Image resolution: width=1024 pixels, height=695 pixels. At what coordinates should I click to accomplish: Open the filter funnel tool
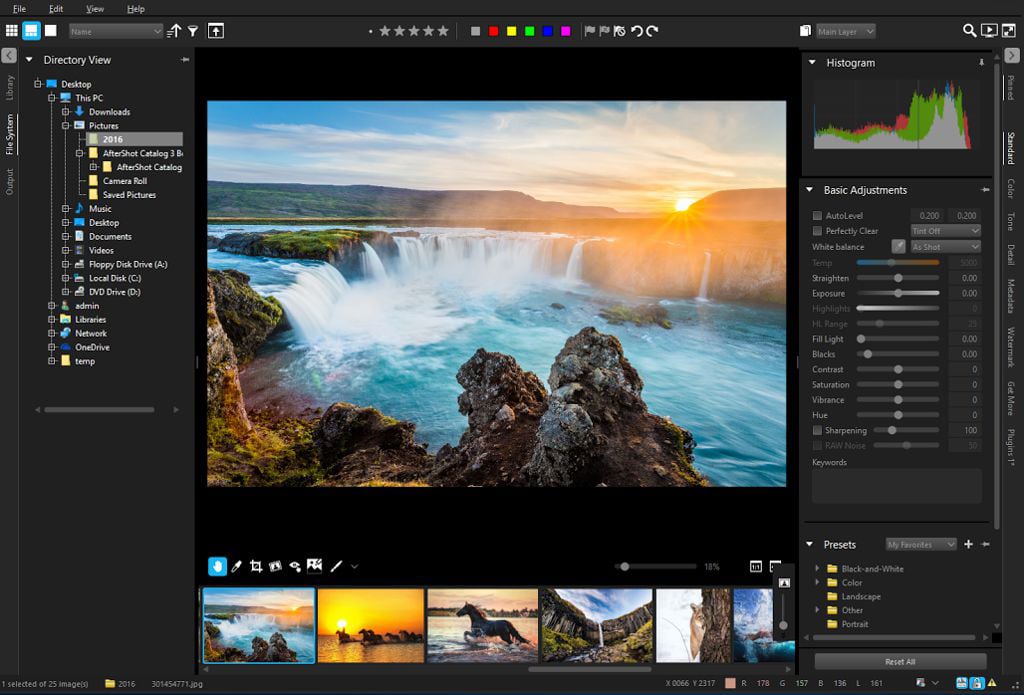click(193, 31)
